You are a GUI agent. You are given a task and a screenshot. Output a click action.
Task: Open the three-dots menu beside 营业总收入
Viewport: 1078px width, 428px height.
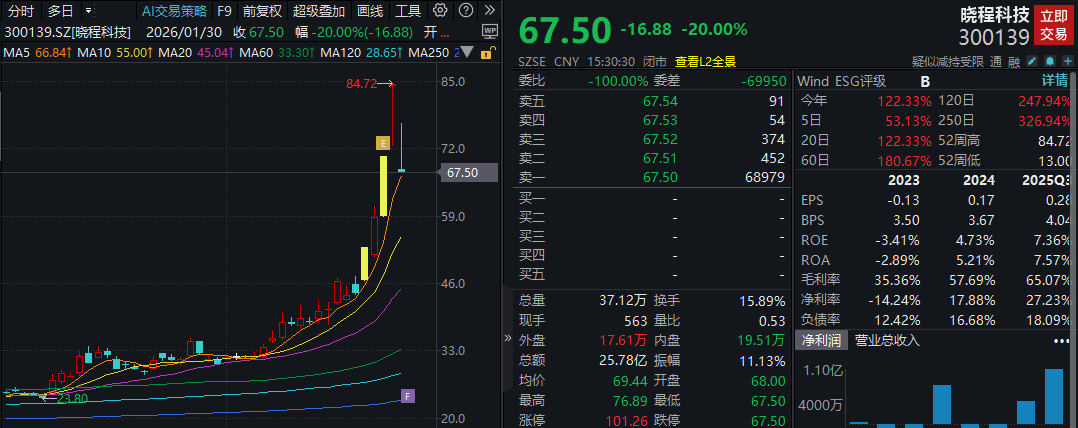click(x=1061, y=341)
